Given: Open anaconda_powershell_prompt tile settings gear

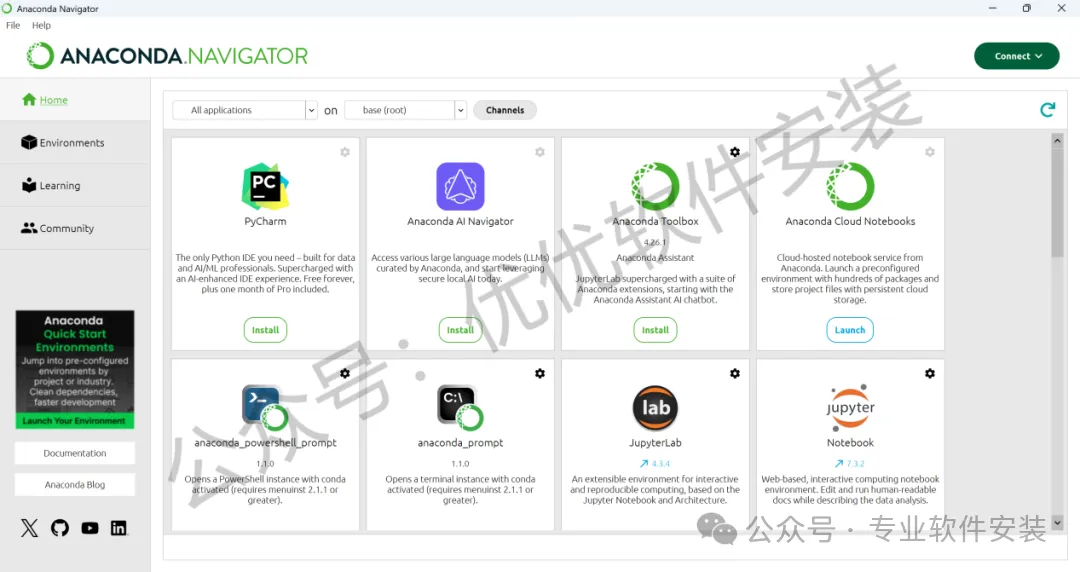Looking at the screenshot, I should tap(345, 374).
